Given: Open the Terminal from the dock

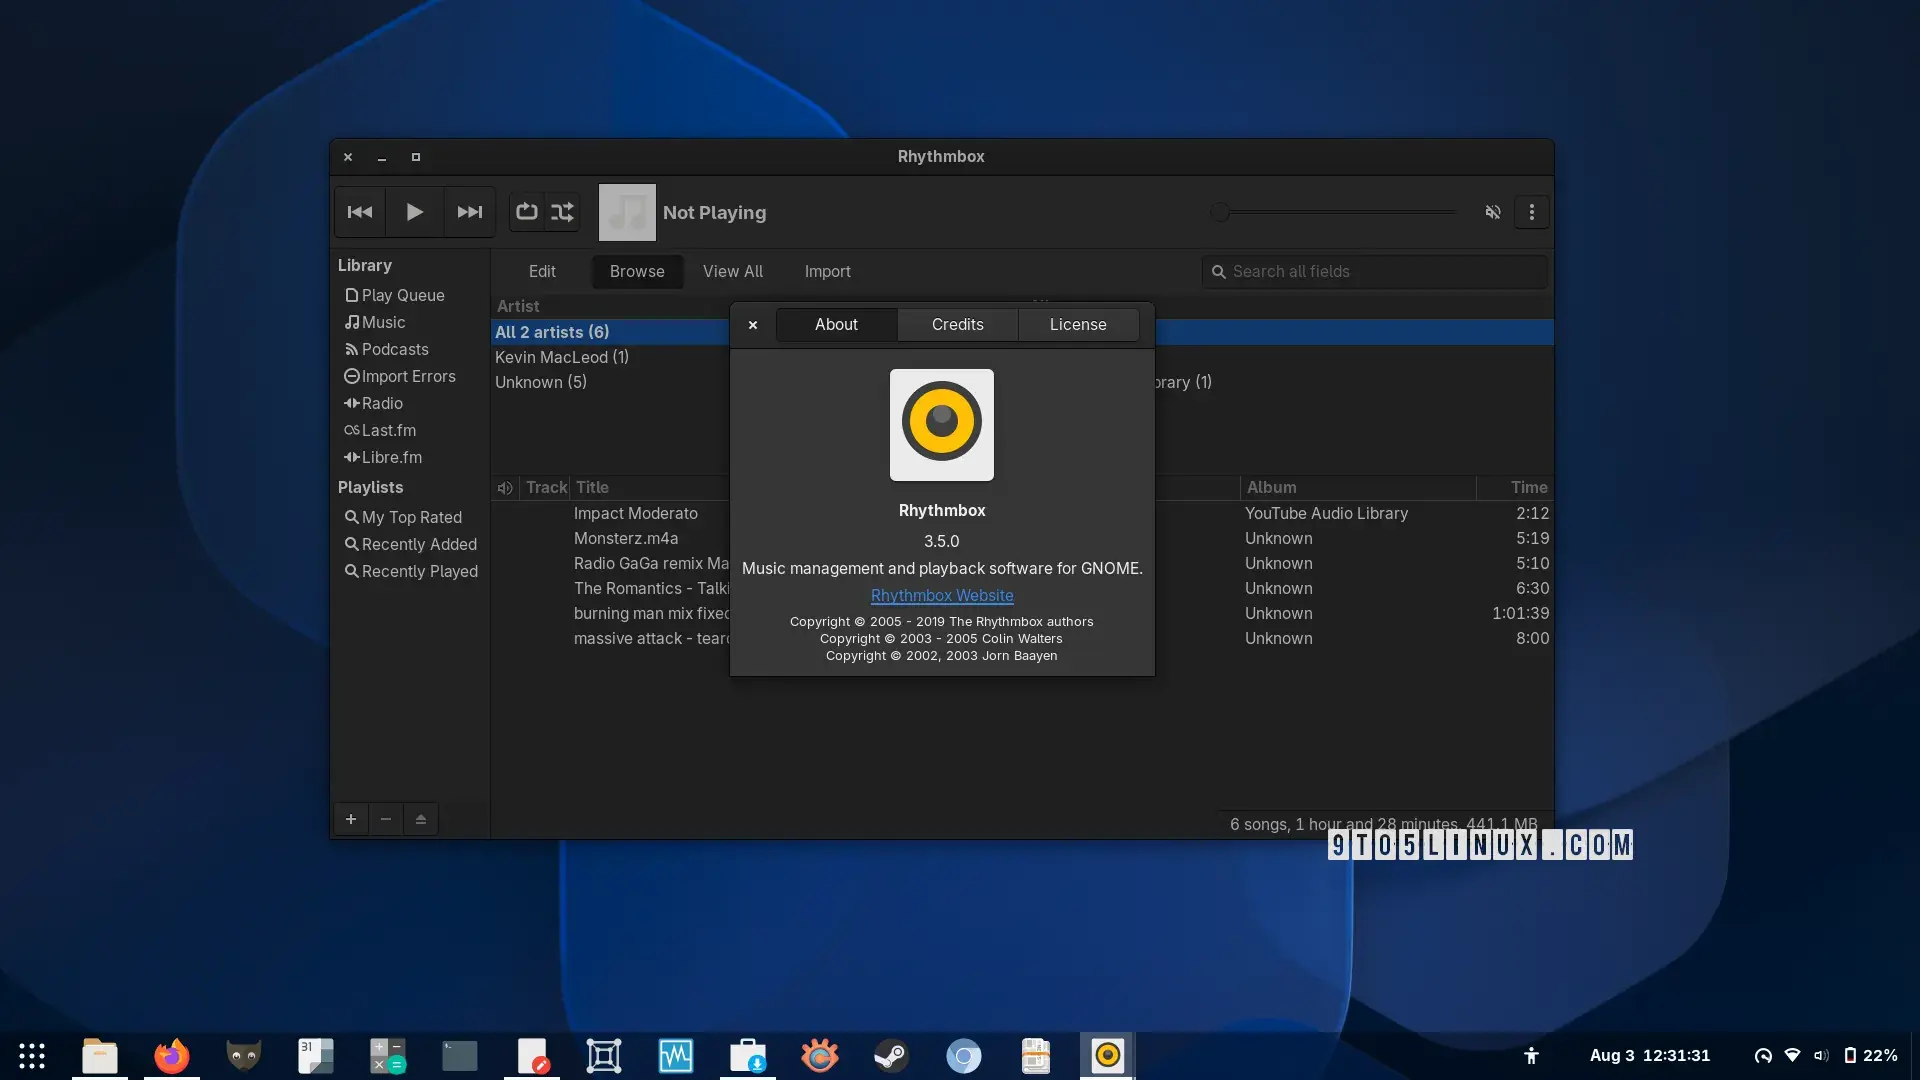Looking at the screenshot, I should click(x=460, y=1056).
